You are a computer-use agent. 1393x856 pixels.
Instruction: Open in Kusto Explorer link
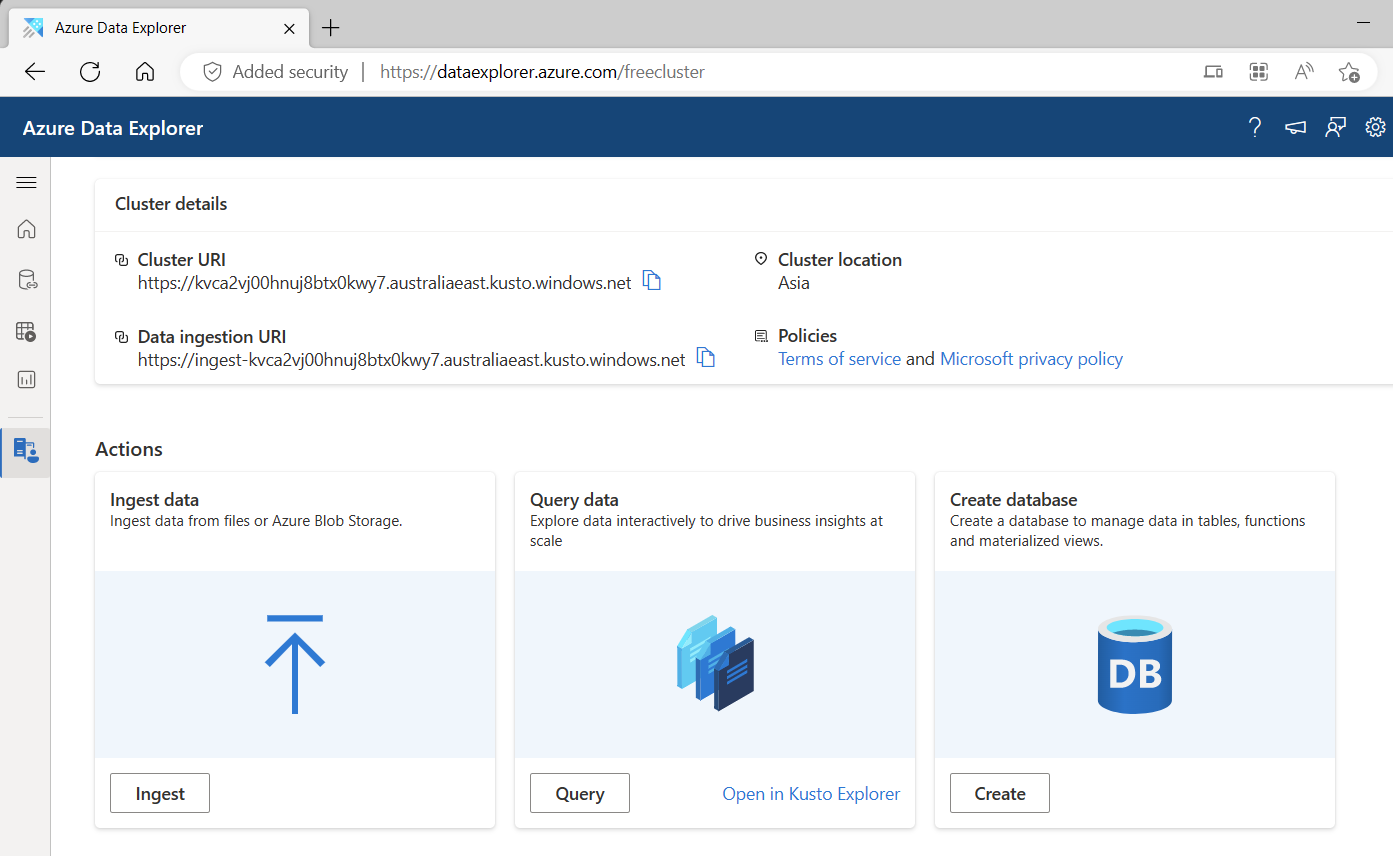coord(811,793)
